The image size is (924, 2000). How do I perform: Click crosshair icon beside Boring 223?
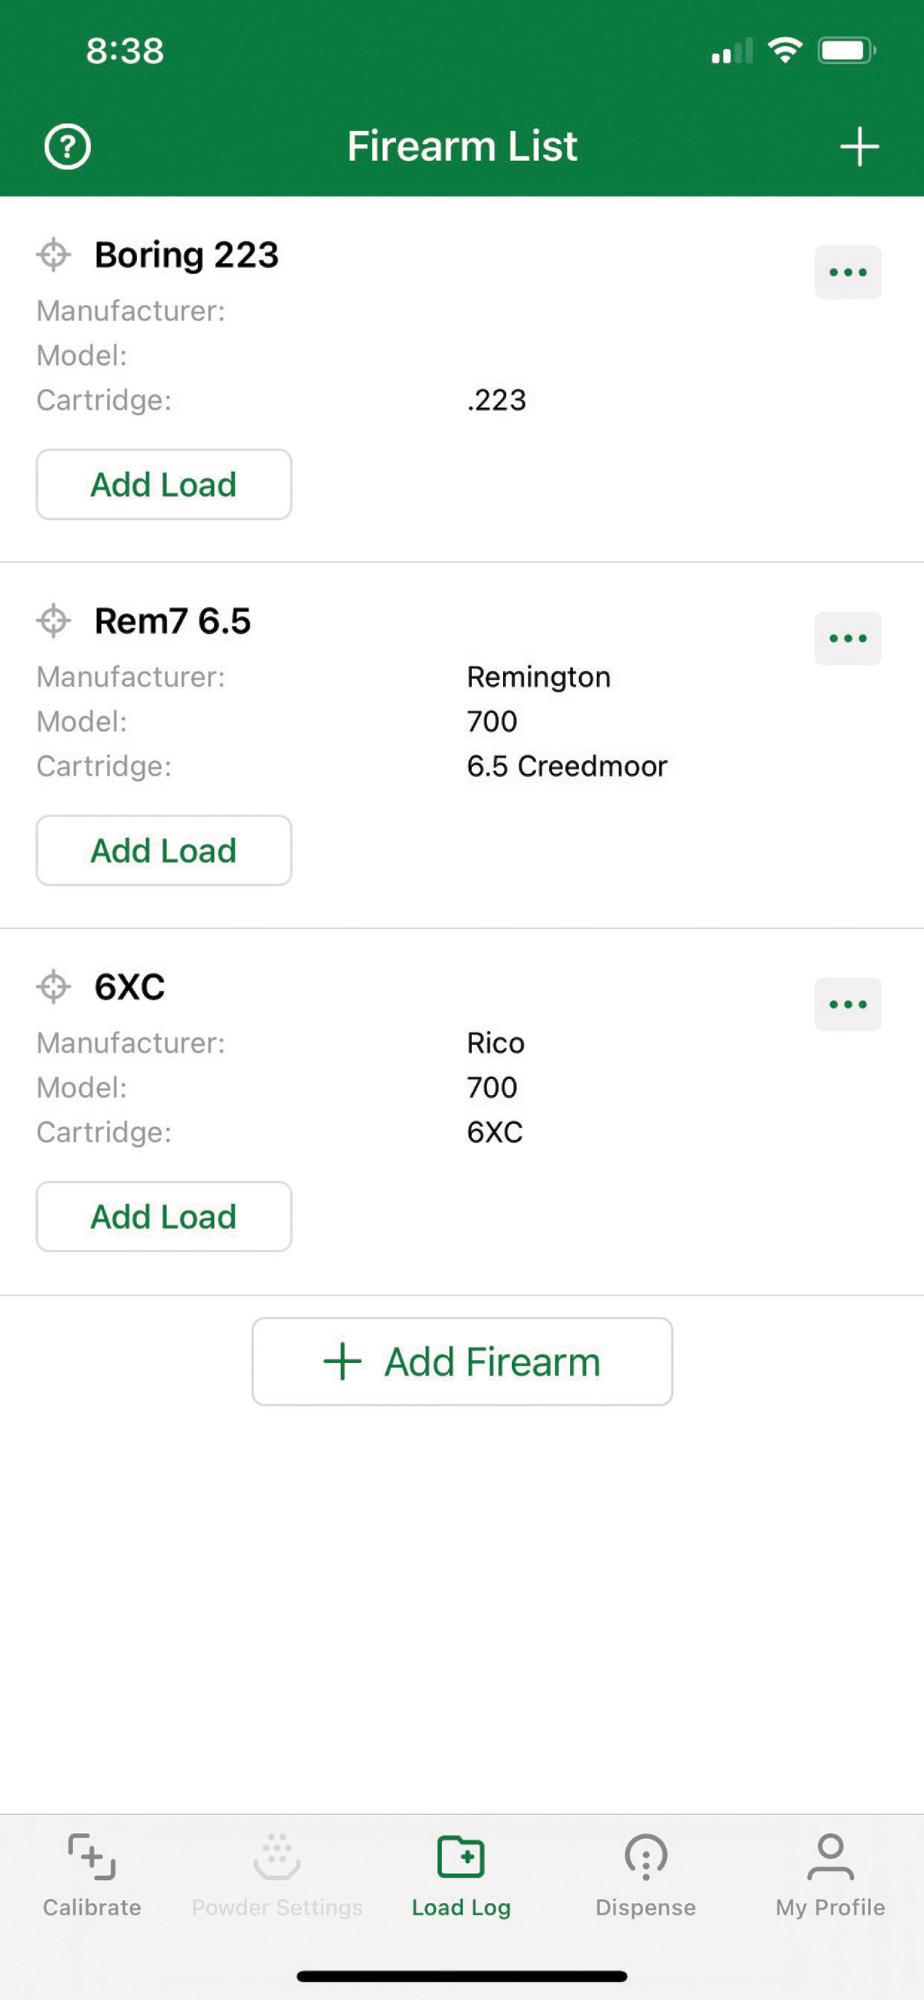[54, 255]
